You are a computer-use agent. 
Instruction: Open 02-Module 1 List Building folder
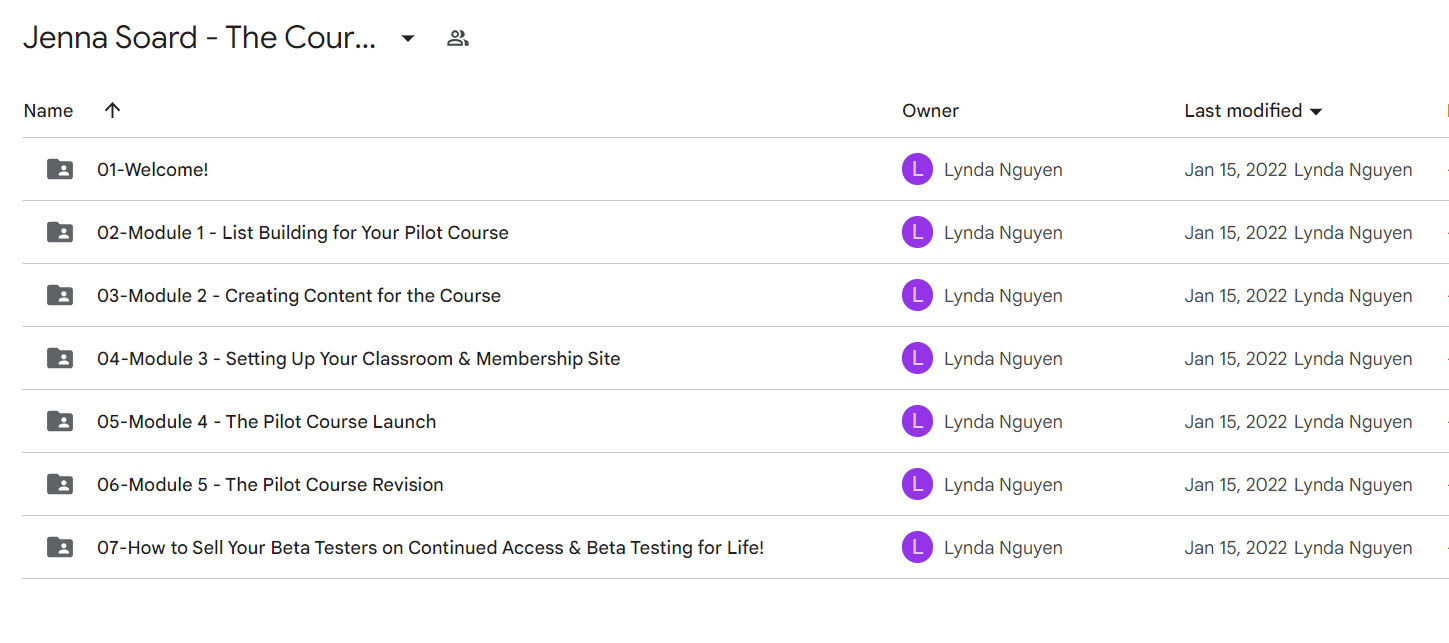point(303,232)
